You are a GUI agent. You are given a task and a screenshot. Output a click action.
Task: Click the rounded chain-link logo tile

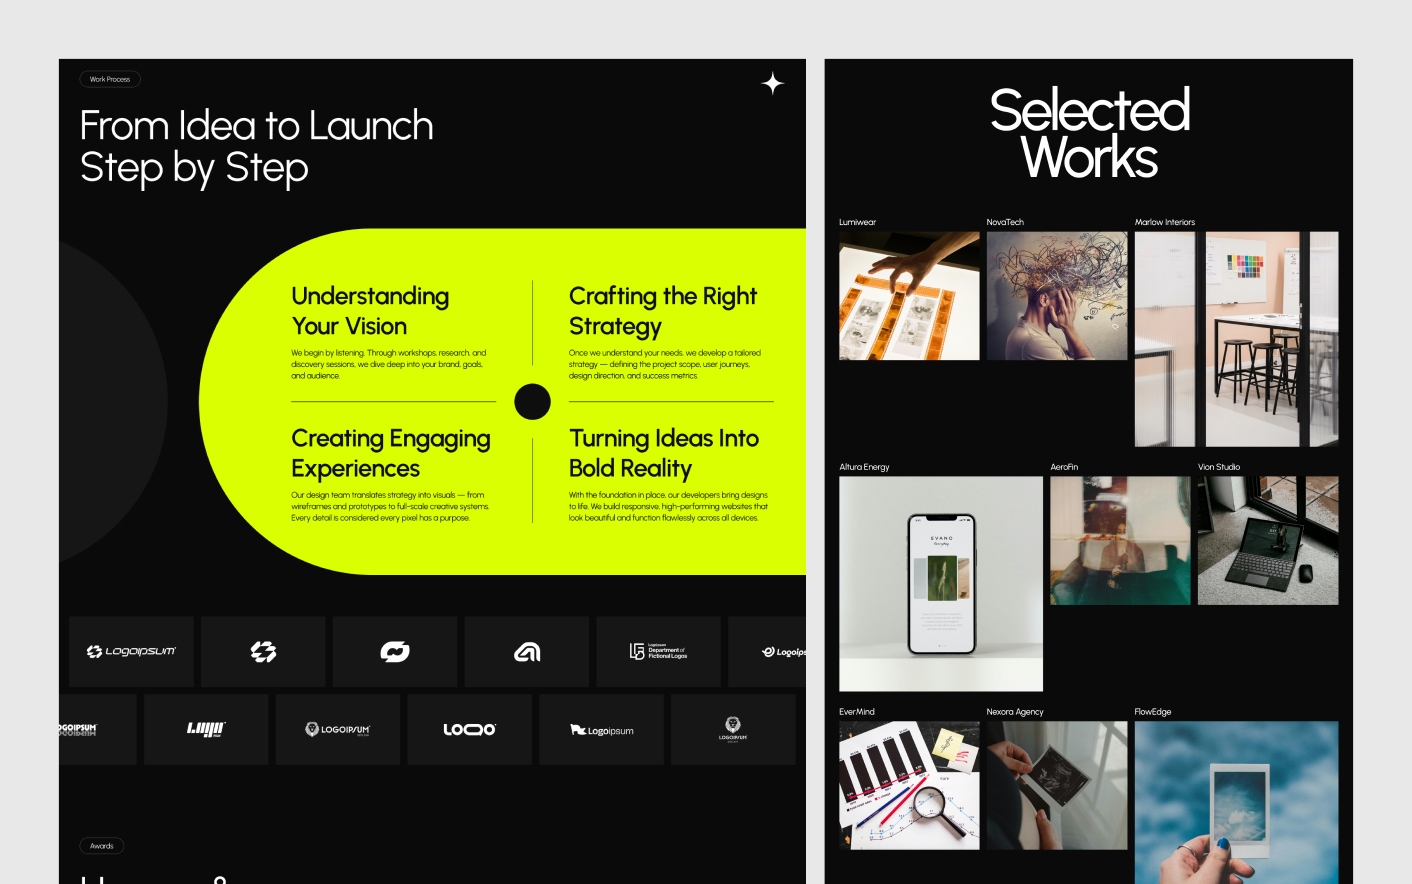[x=395, y=652]
